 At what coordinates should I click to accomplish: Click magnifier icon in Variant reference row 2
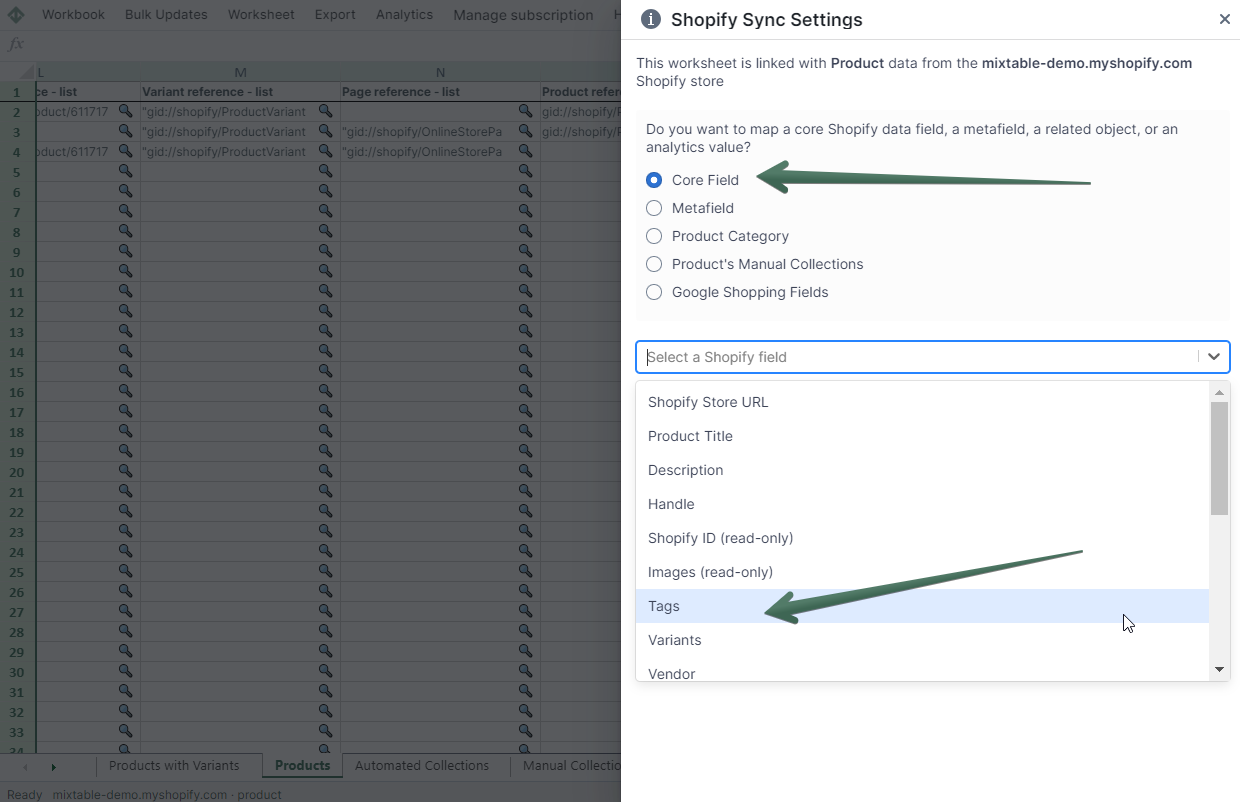[325, 111]
